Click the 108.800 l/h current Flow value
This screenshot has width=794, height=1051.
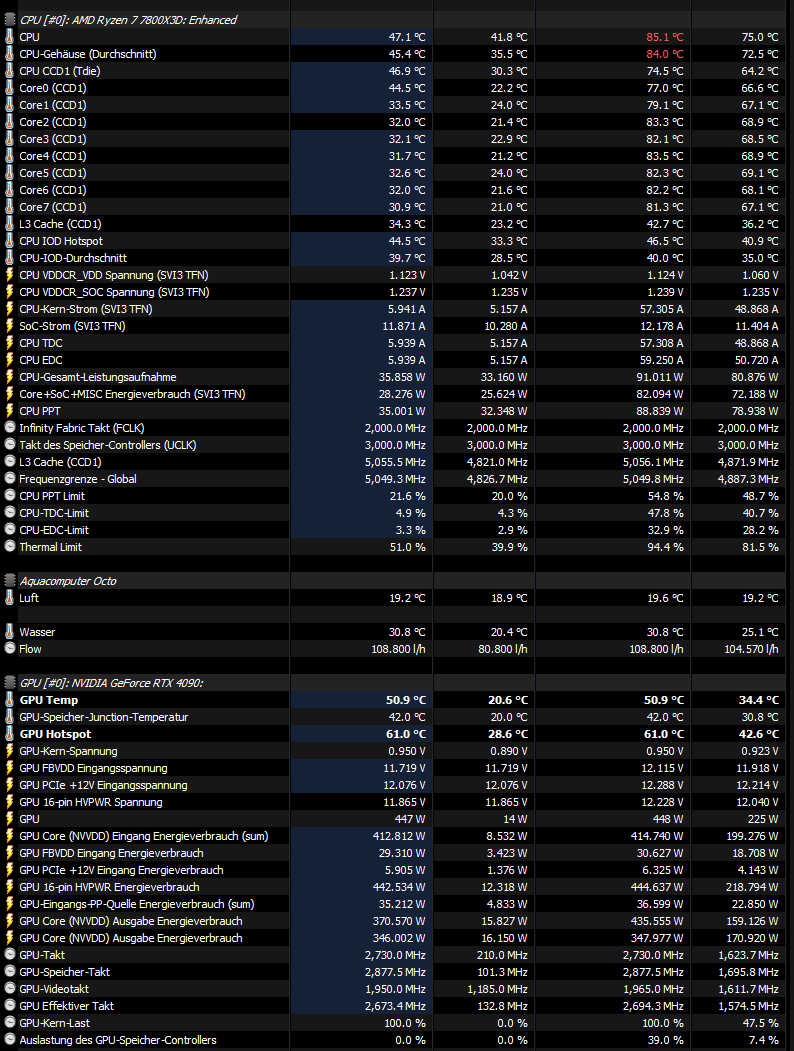tap(399, 649)
